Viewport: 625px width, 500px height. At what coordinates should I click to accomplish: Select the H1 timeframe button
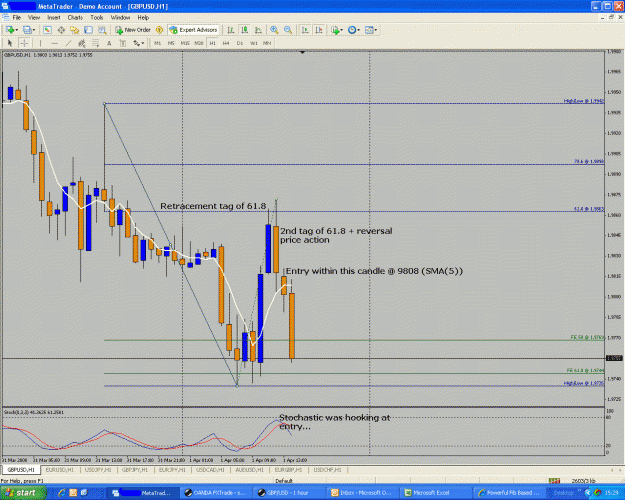point(212,43)
